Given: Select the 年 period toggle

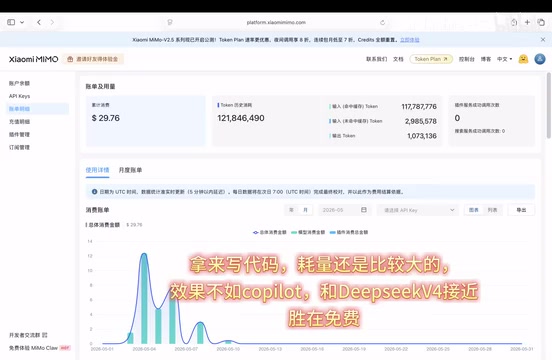Looking at the screenshot, I should coord(291,210).
